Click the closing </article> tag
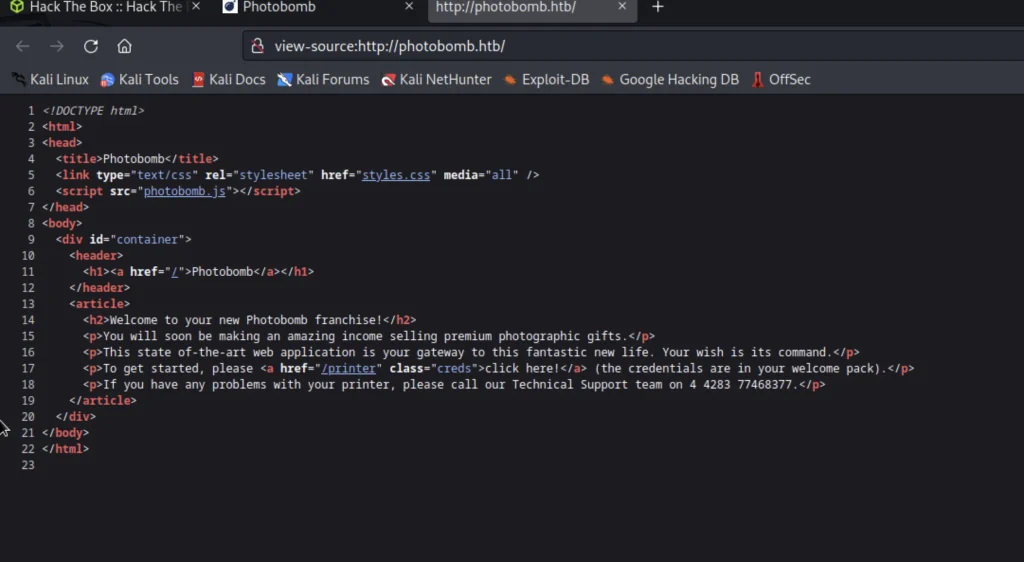Image resolution: width=1024 pixels, height=562 pixels. point(103,401)
